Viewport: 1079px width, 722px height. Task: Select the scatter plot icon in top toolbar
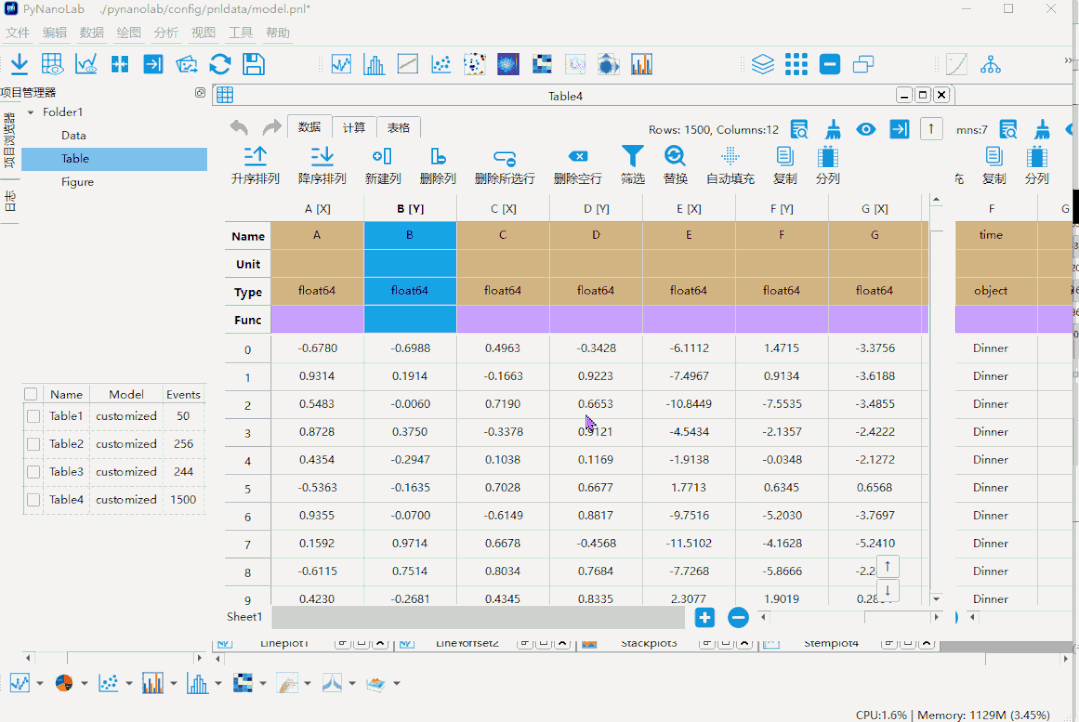pos(441,64)
